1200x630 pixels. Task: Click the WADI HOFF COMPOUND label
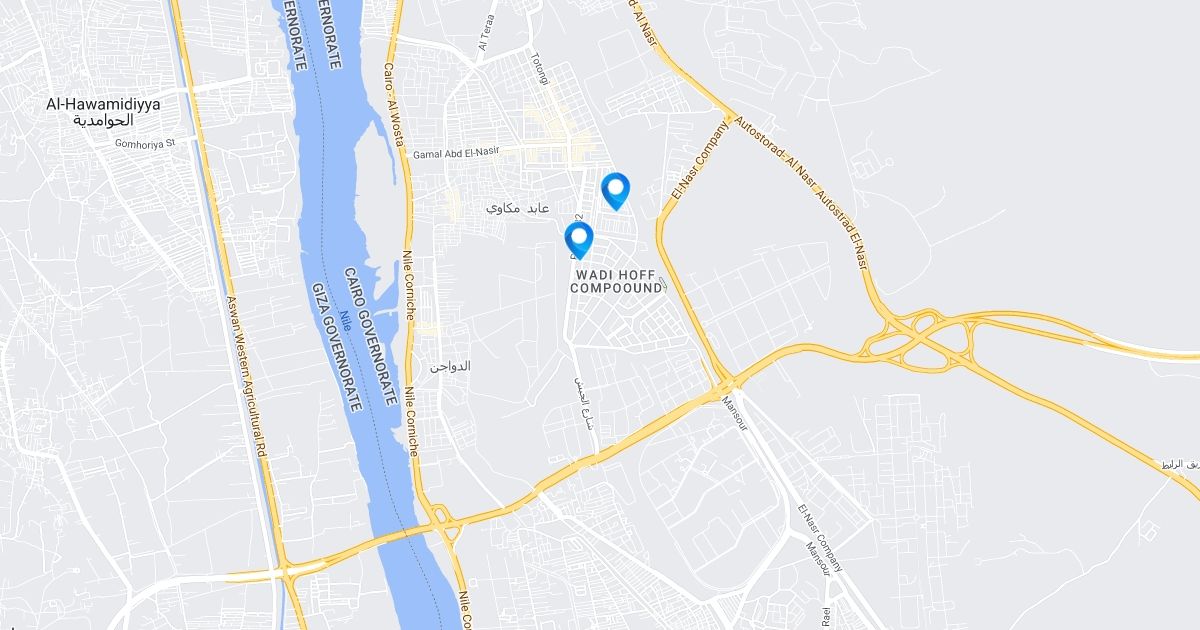coord(616,280)
